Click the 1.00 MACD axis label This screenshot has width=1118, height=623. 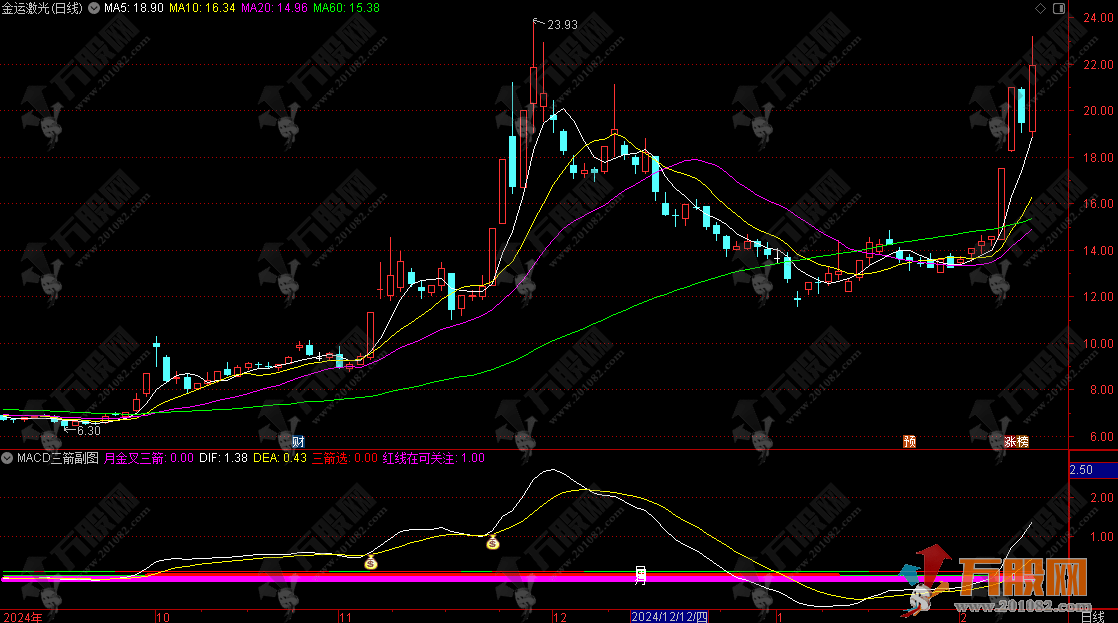coord(1102,537)
